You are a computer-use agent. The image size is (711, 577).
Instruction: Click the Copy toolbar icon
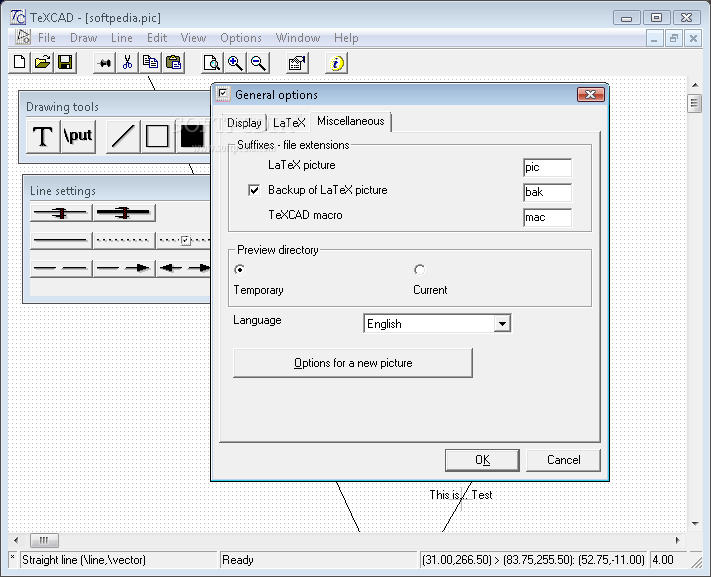[151, 63]
